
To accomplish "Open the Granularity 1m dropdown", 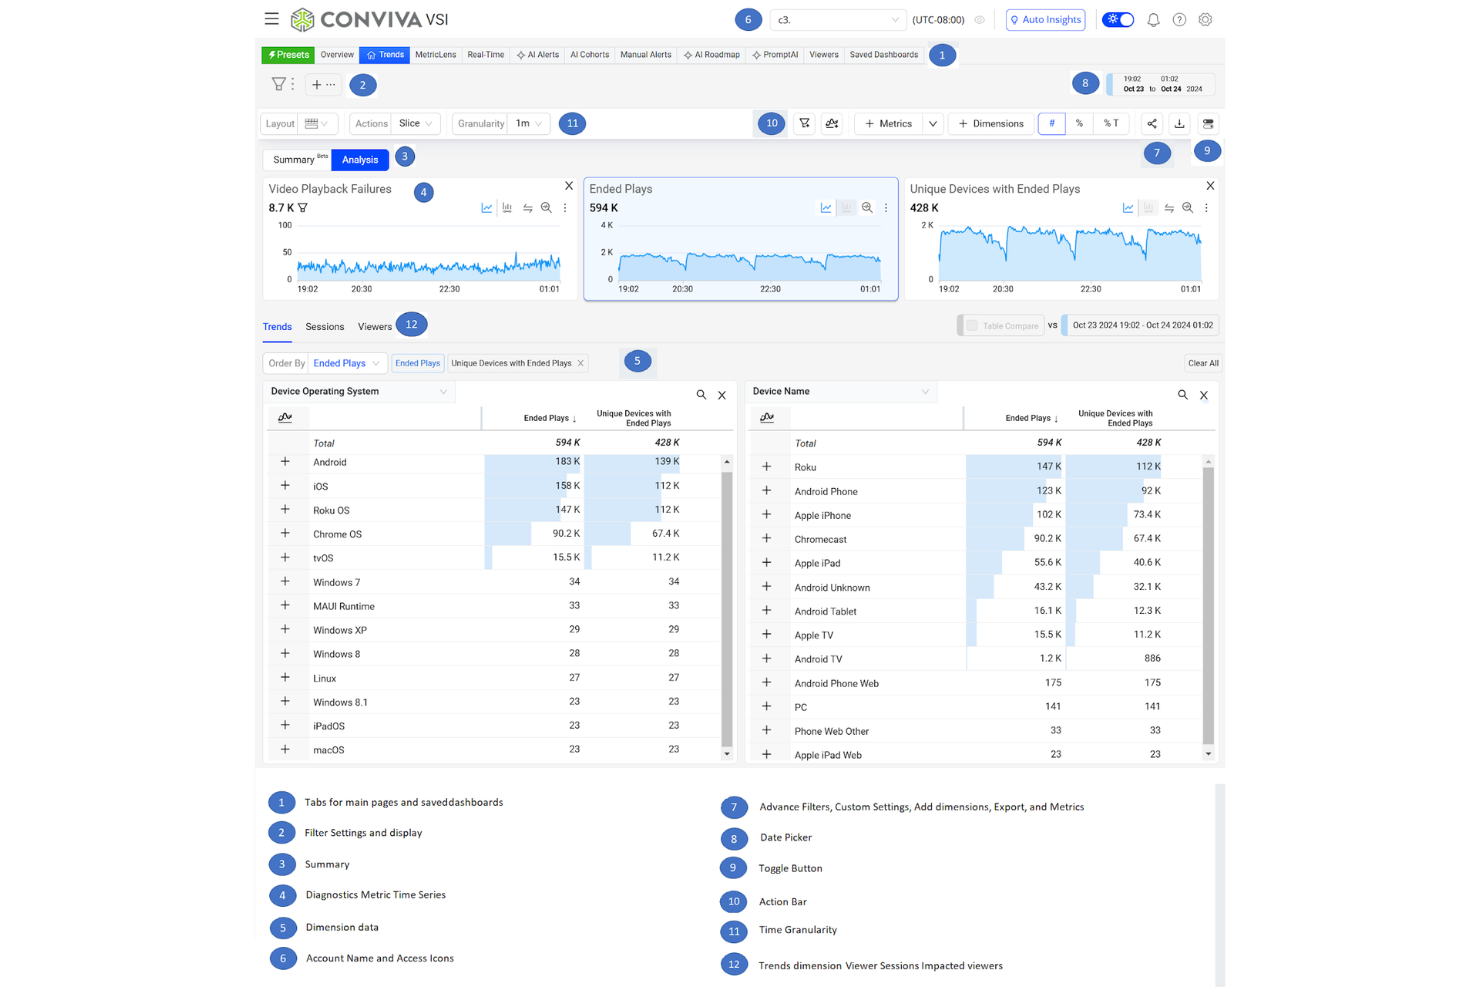I will (x=528, y=123).
